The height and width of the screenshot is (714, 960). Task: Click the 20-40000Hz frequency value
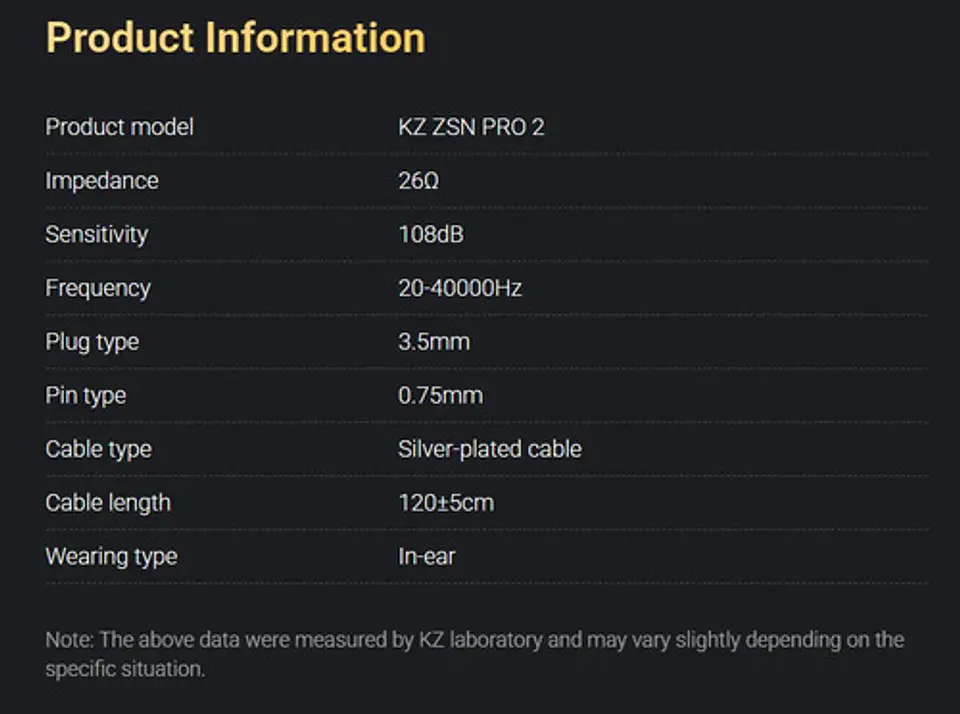point(460,288)
